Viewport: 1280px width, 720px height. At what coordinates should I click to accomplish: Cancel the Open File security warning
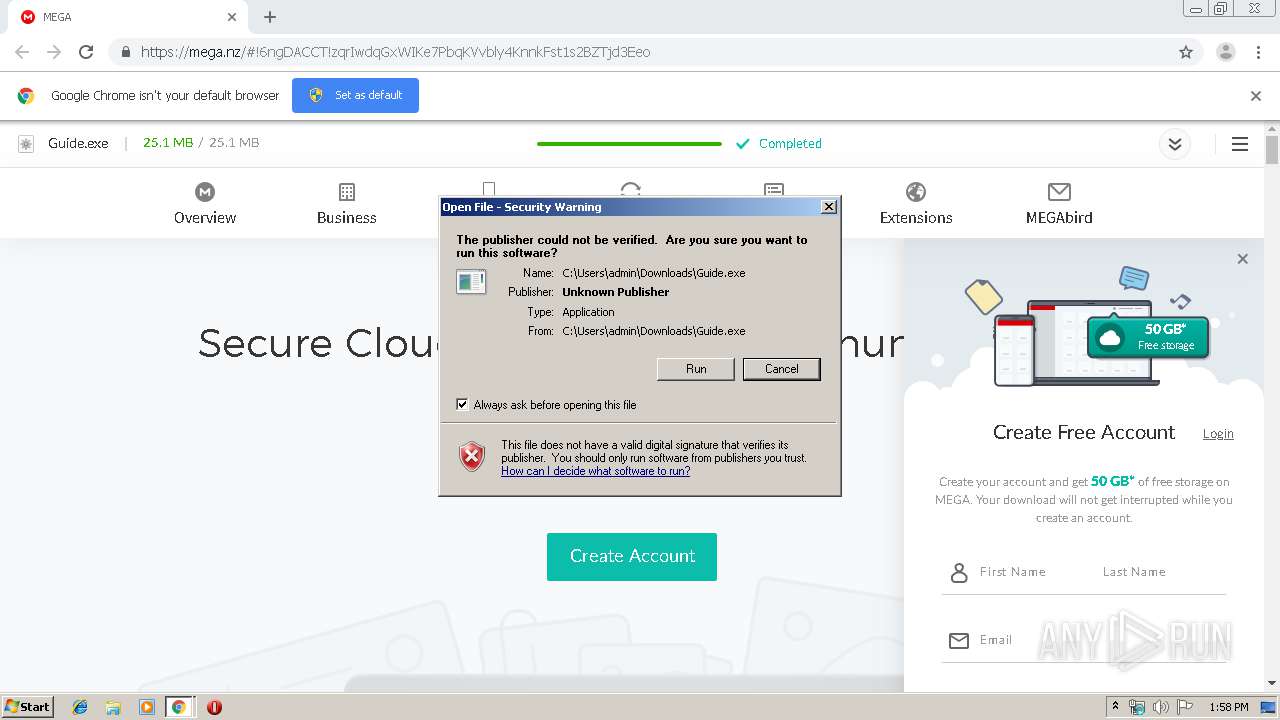(x=781, y=369)
